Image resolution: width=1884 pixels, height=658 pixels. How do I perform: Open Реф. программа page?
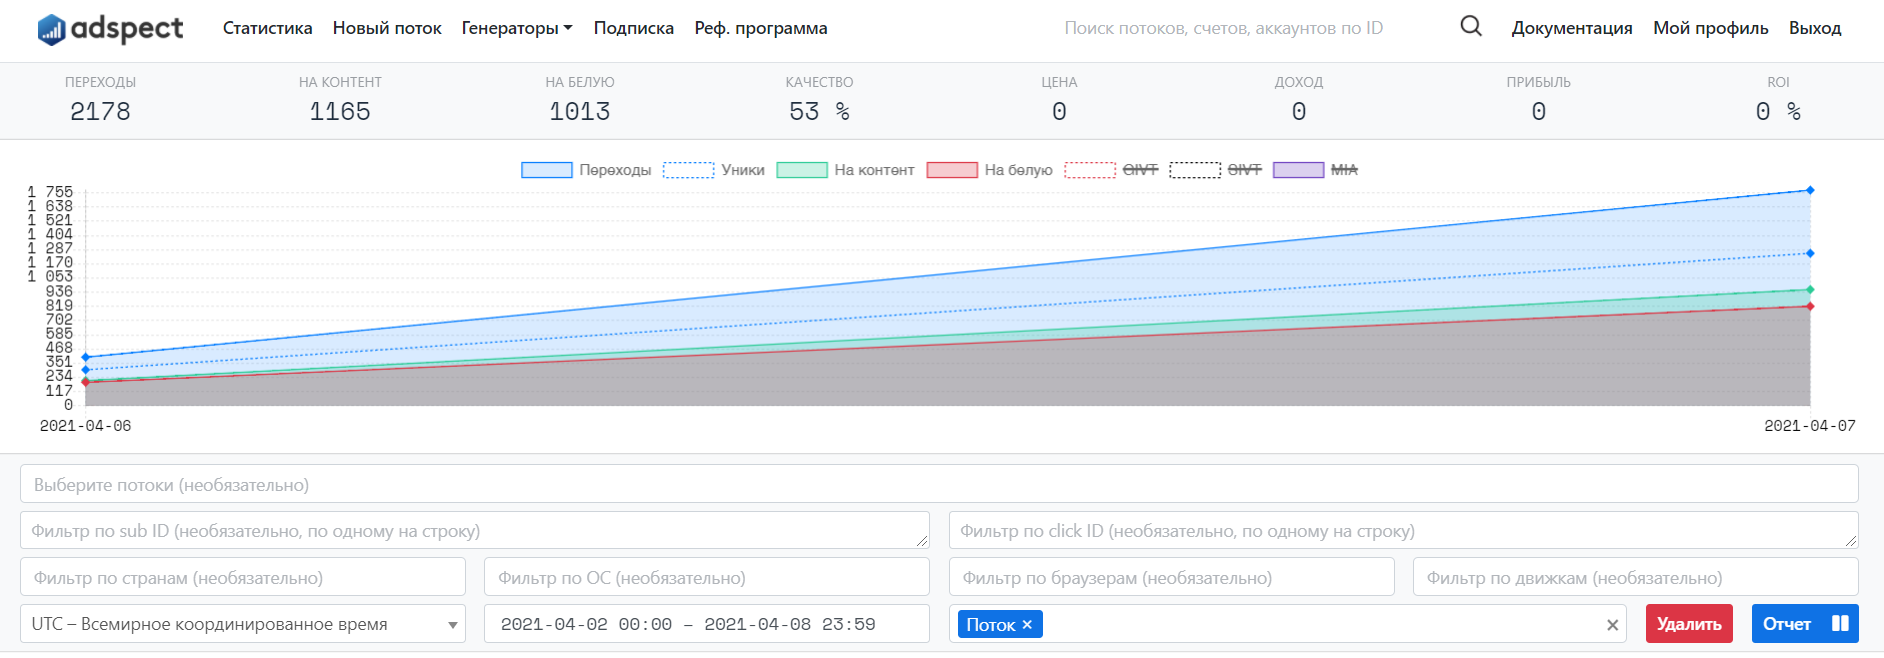click(761, 28)
